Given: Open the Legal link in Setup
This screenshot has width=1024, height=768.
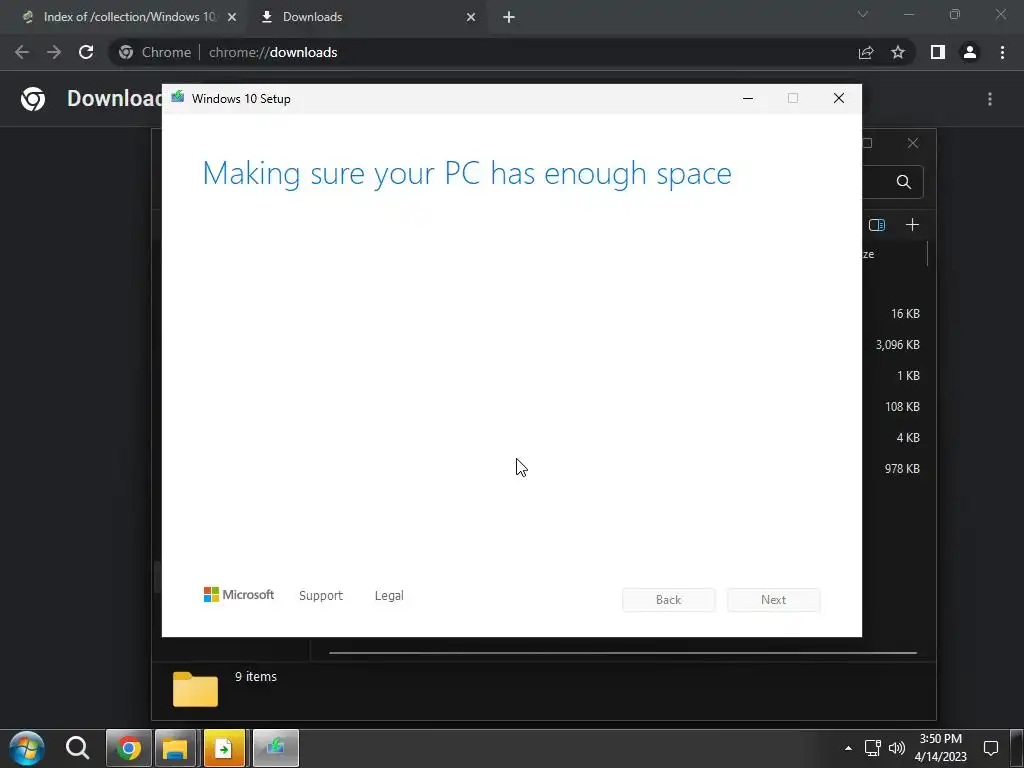Looking at the screenshot, I should click(389, 596).
